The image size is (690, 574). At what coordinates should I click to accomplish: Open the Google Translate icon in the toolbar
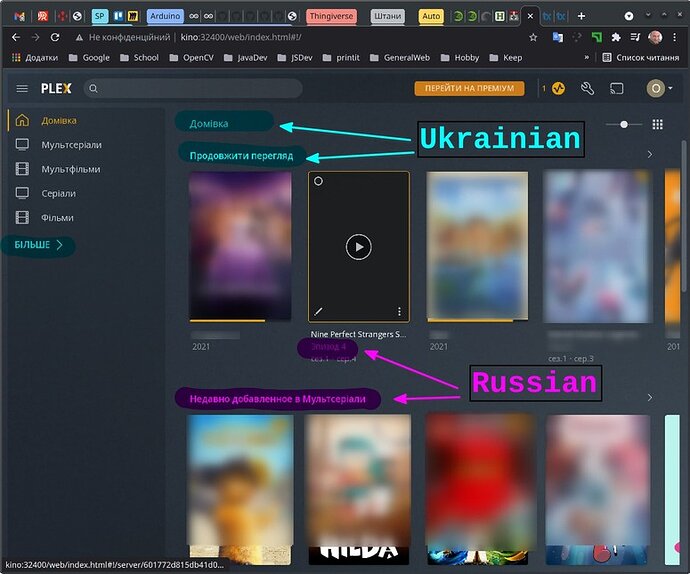558,37
